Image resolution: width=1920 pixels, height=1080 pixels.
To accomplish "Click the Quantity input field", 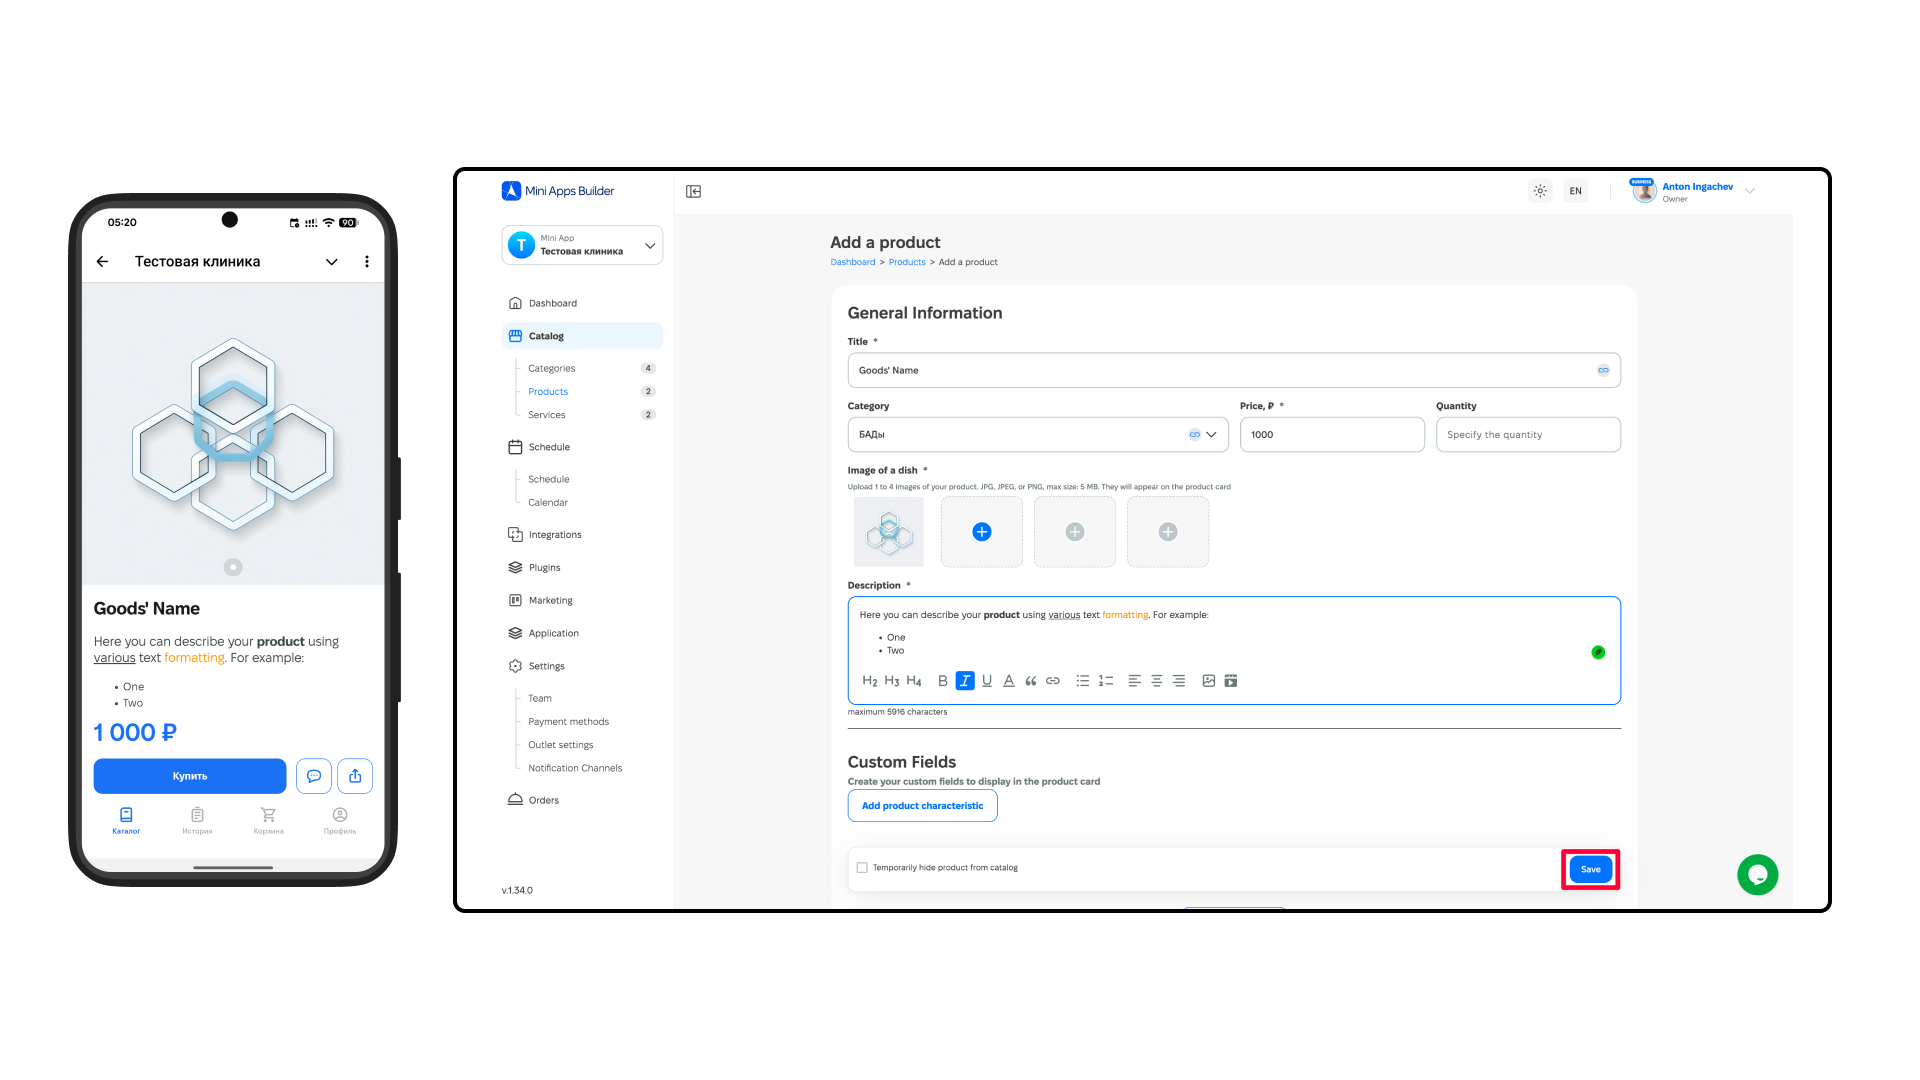I will point(1528,435).
